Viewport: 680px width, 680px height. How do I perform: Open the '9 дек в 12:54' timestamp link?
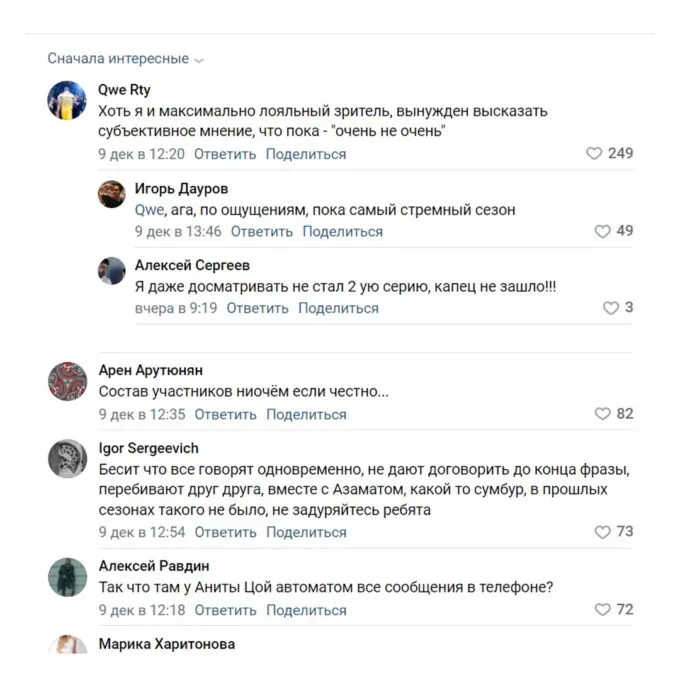coord(141,532)
